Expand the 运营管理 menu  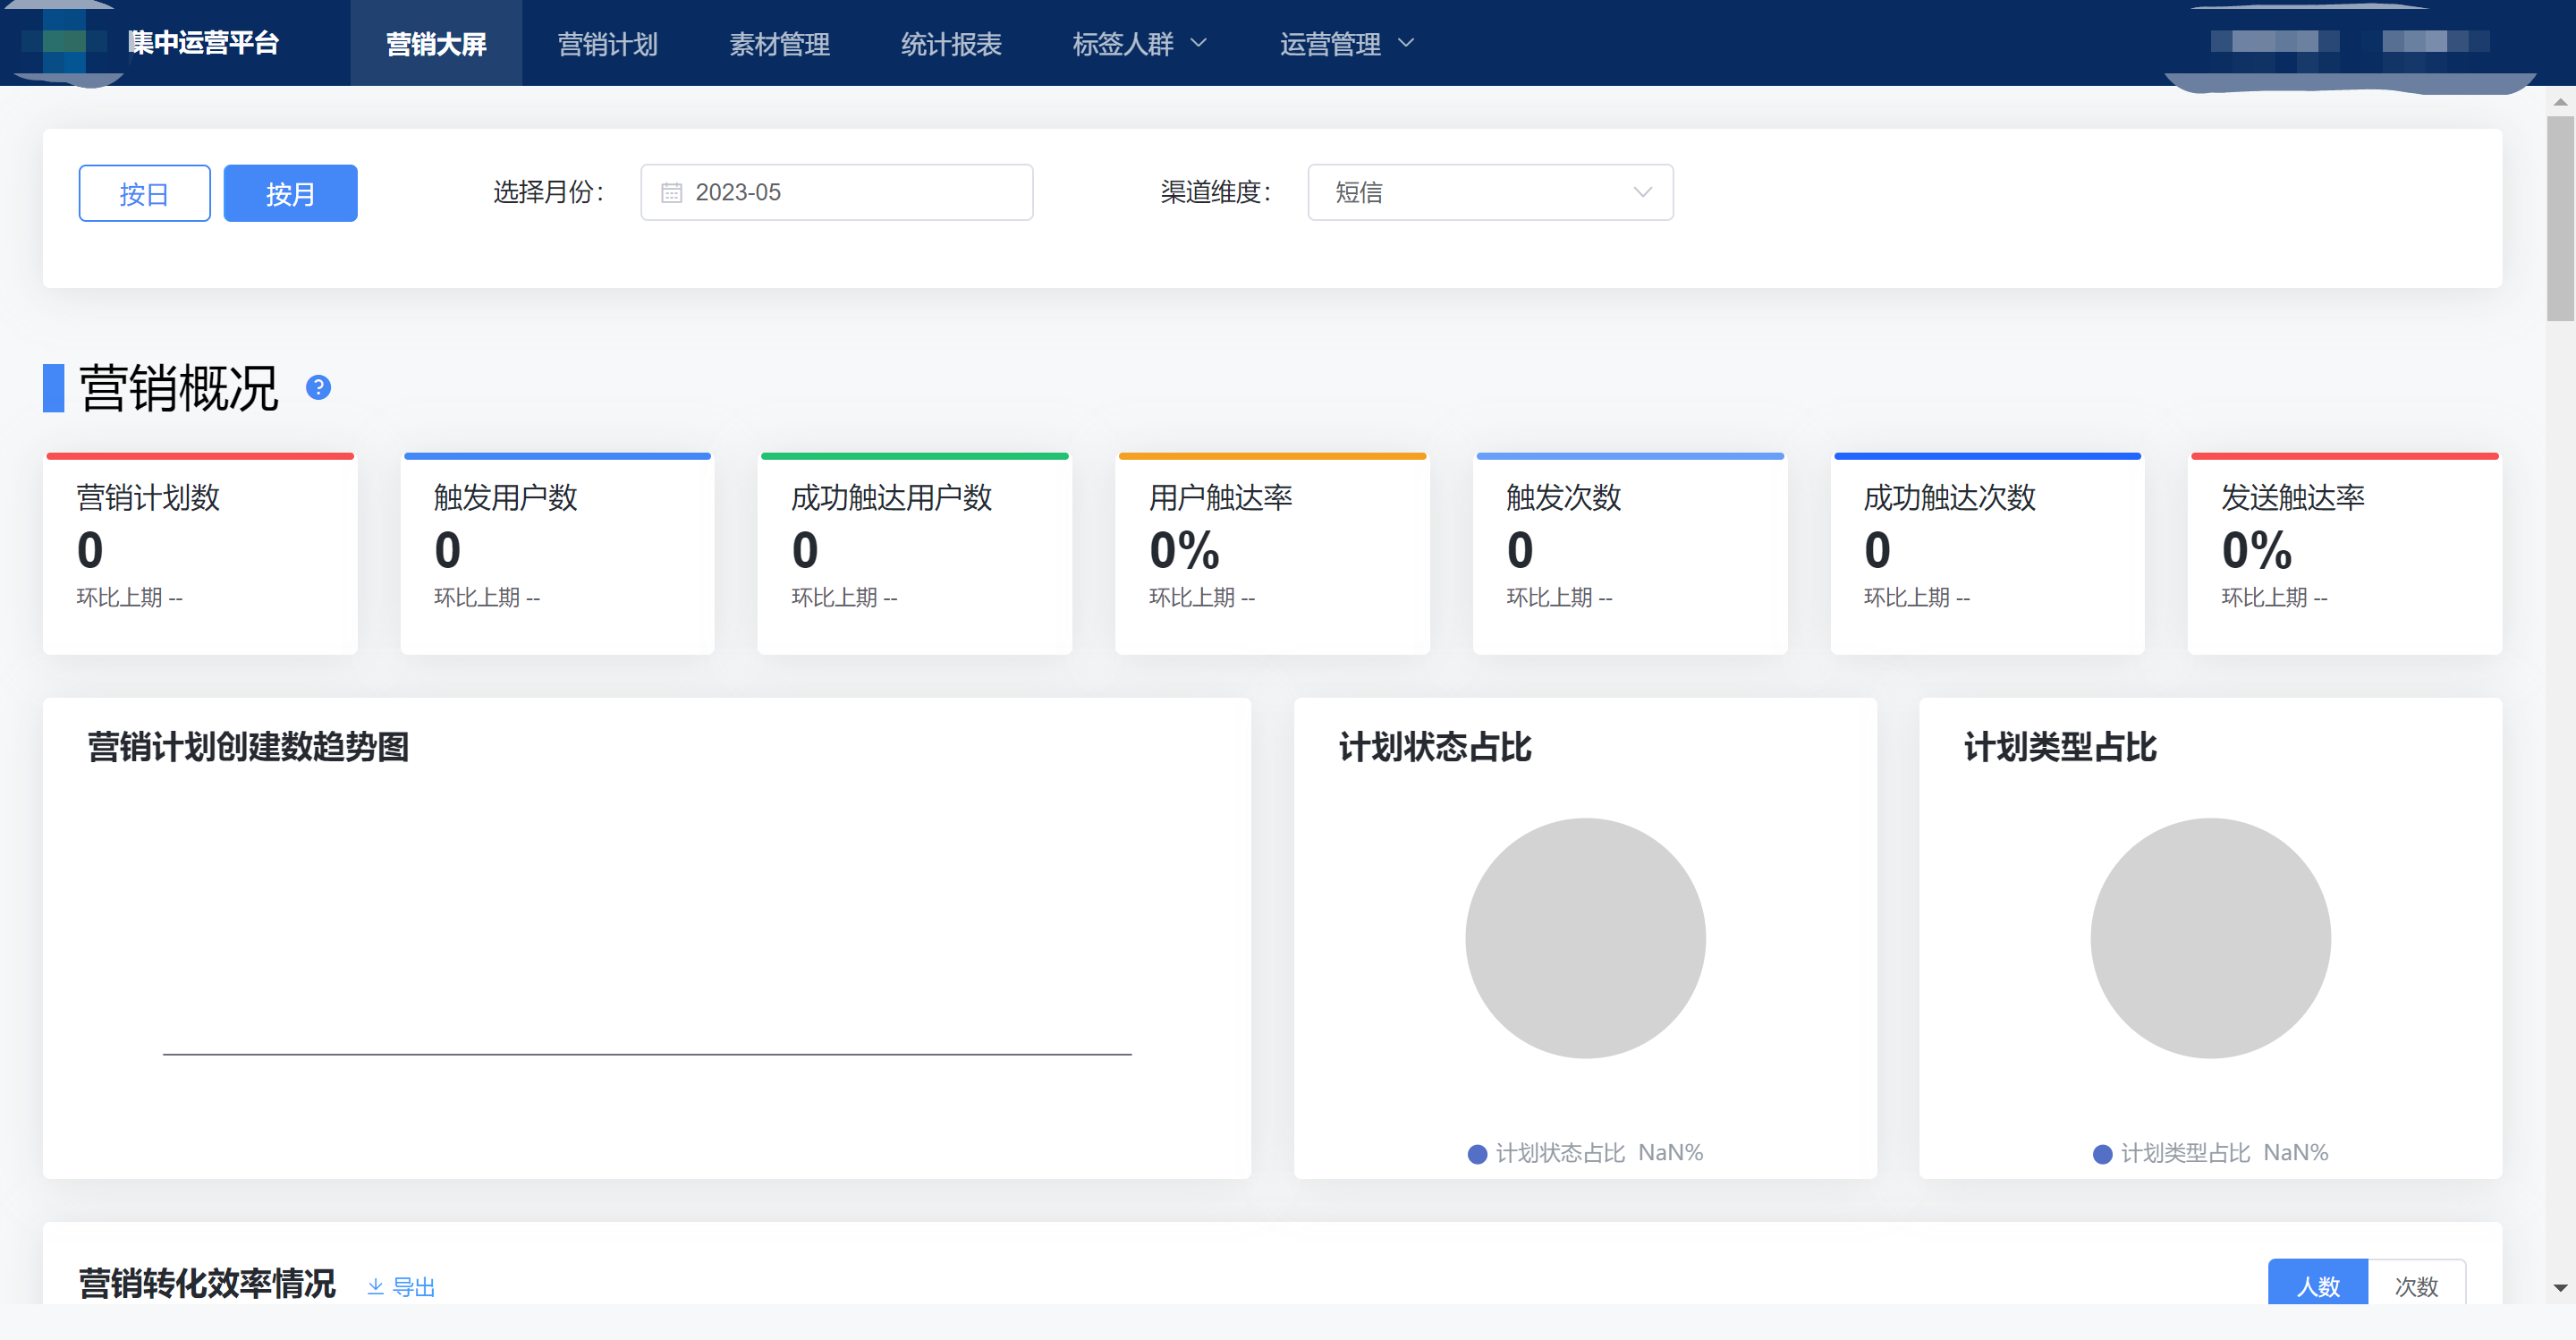click(x=1346, y=43)
